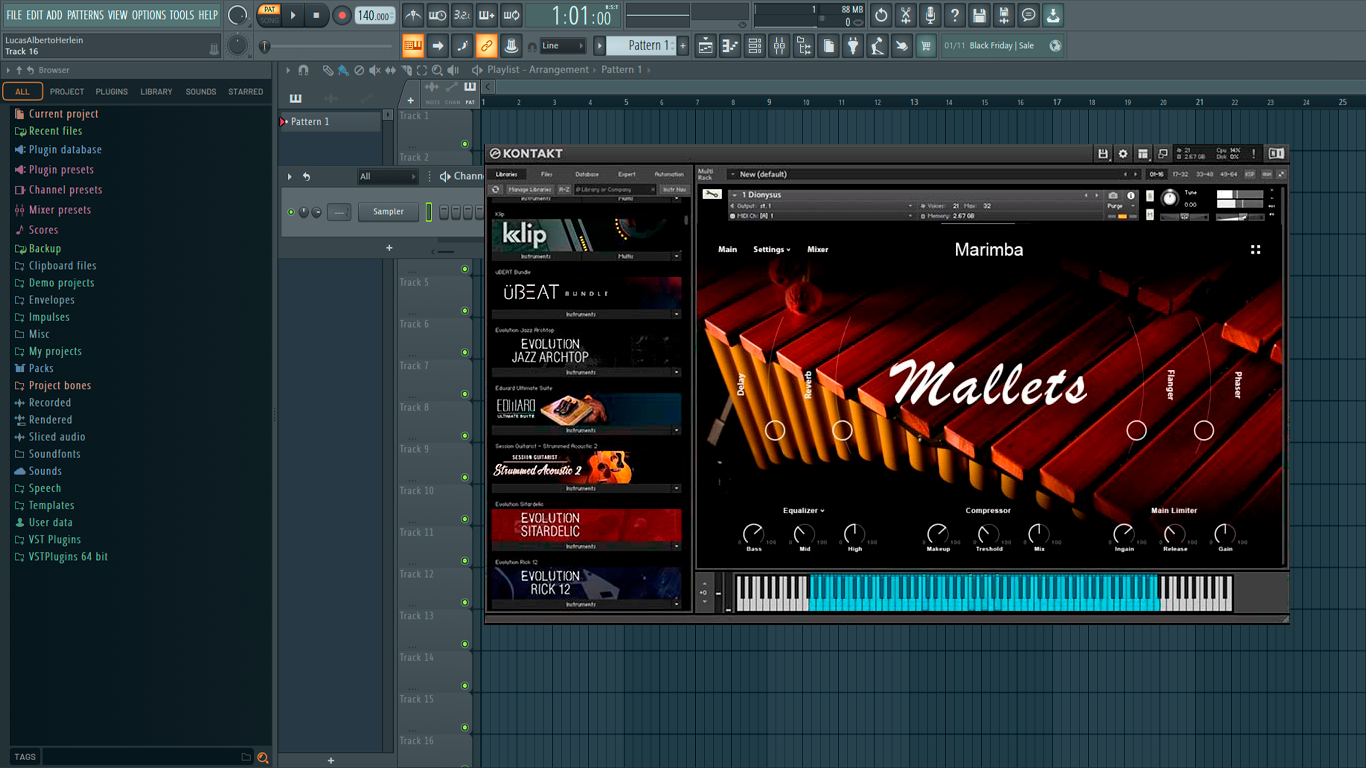Open the Mixer view icon

779,46
